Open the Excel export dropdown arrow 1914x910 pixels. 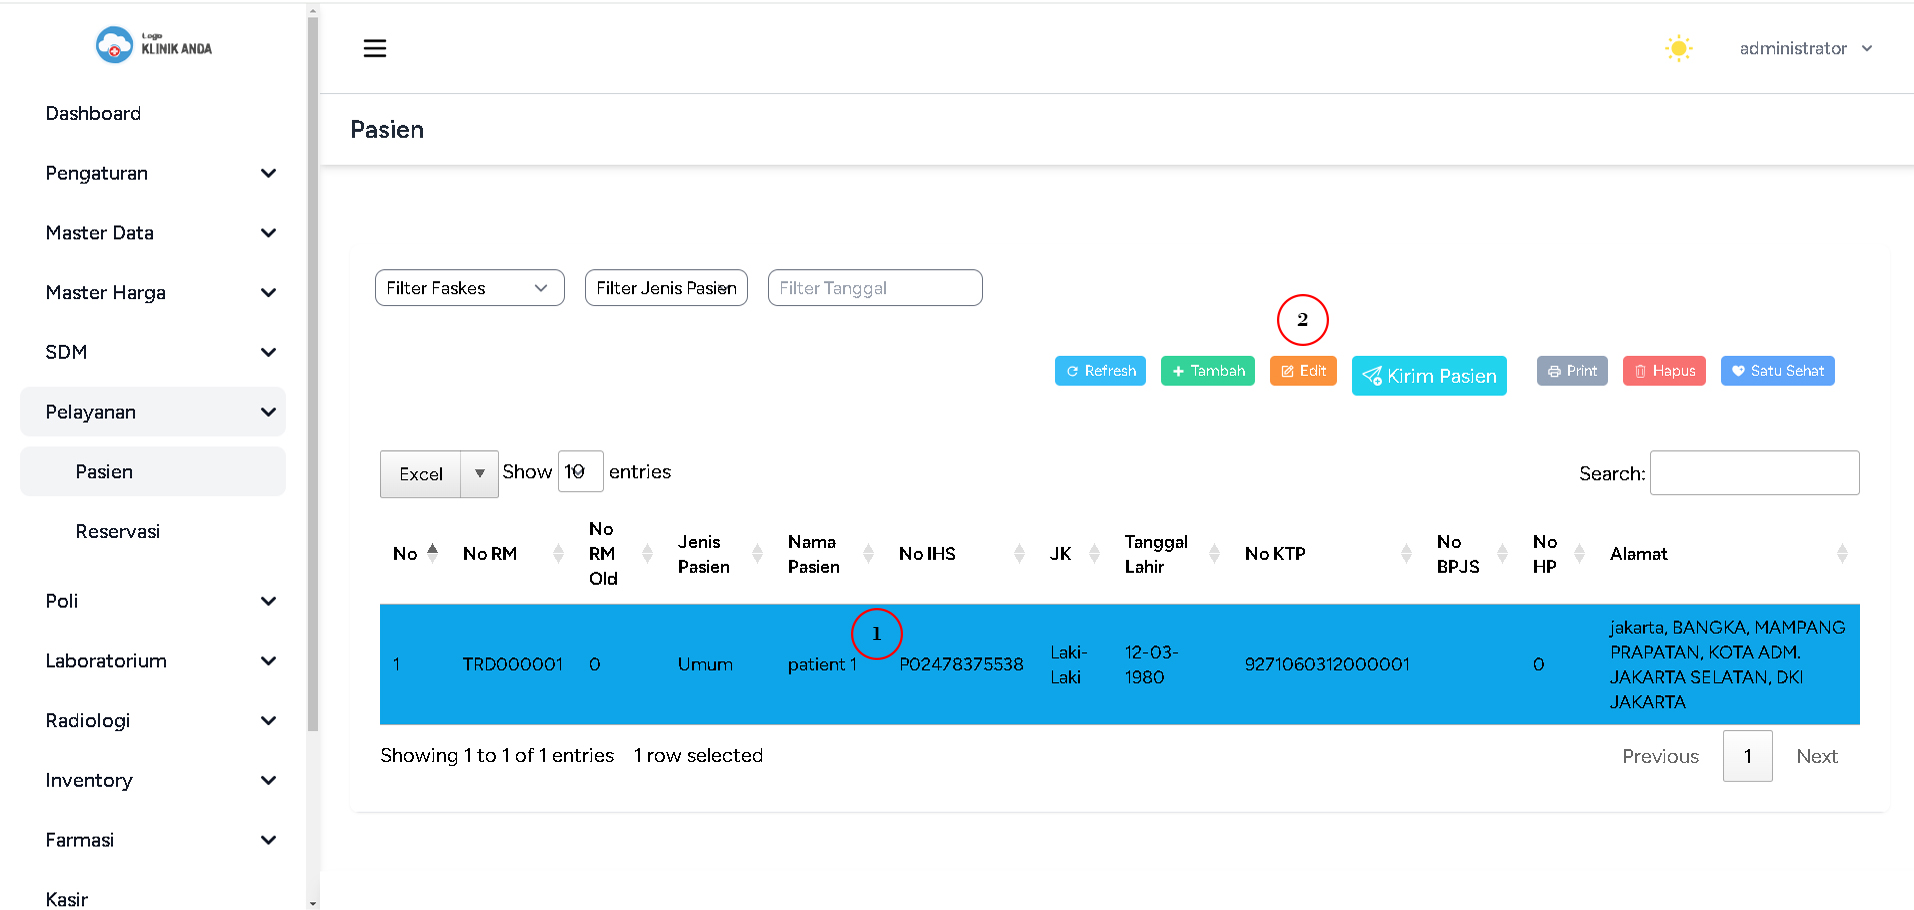pyautogui.click(x=480, y=474)
